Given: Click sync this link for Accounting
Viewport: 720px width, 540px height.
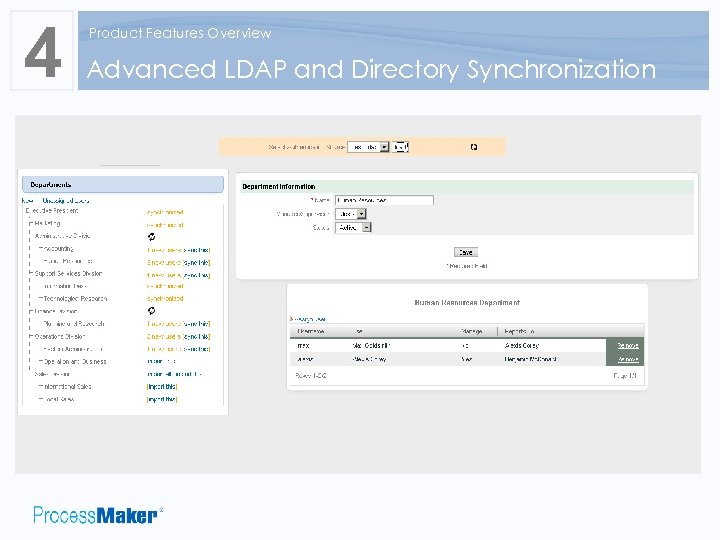Looking at the screenshot, I should click(x=196, y=250).
